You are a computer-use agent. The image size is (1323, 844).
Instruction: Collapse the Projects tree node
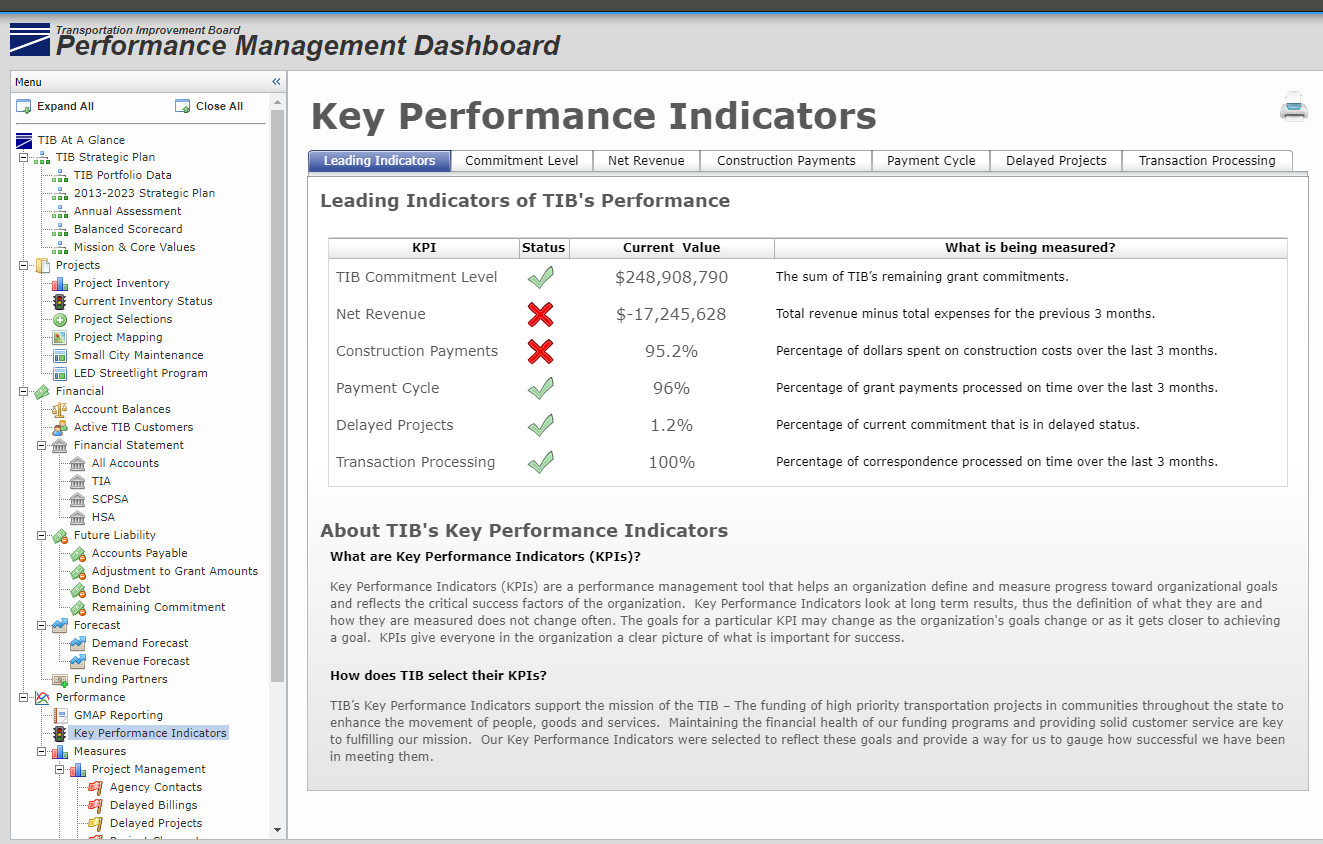pos(23,265)
